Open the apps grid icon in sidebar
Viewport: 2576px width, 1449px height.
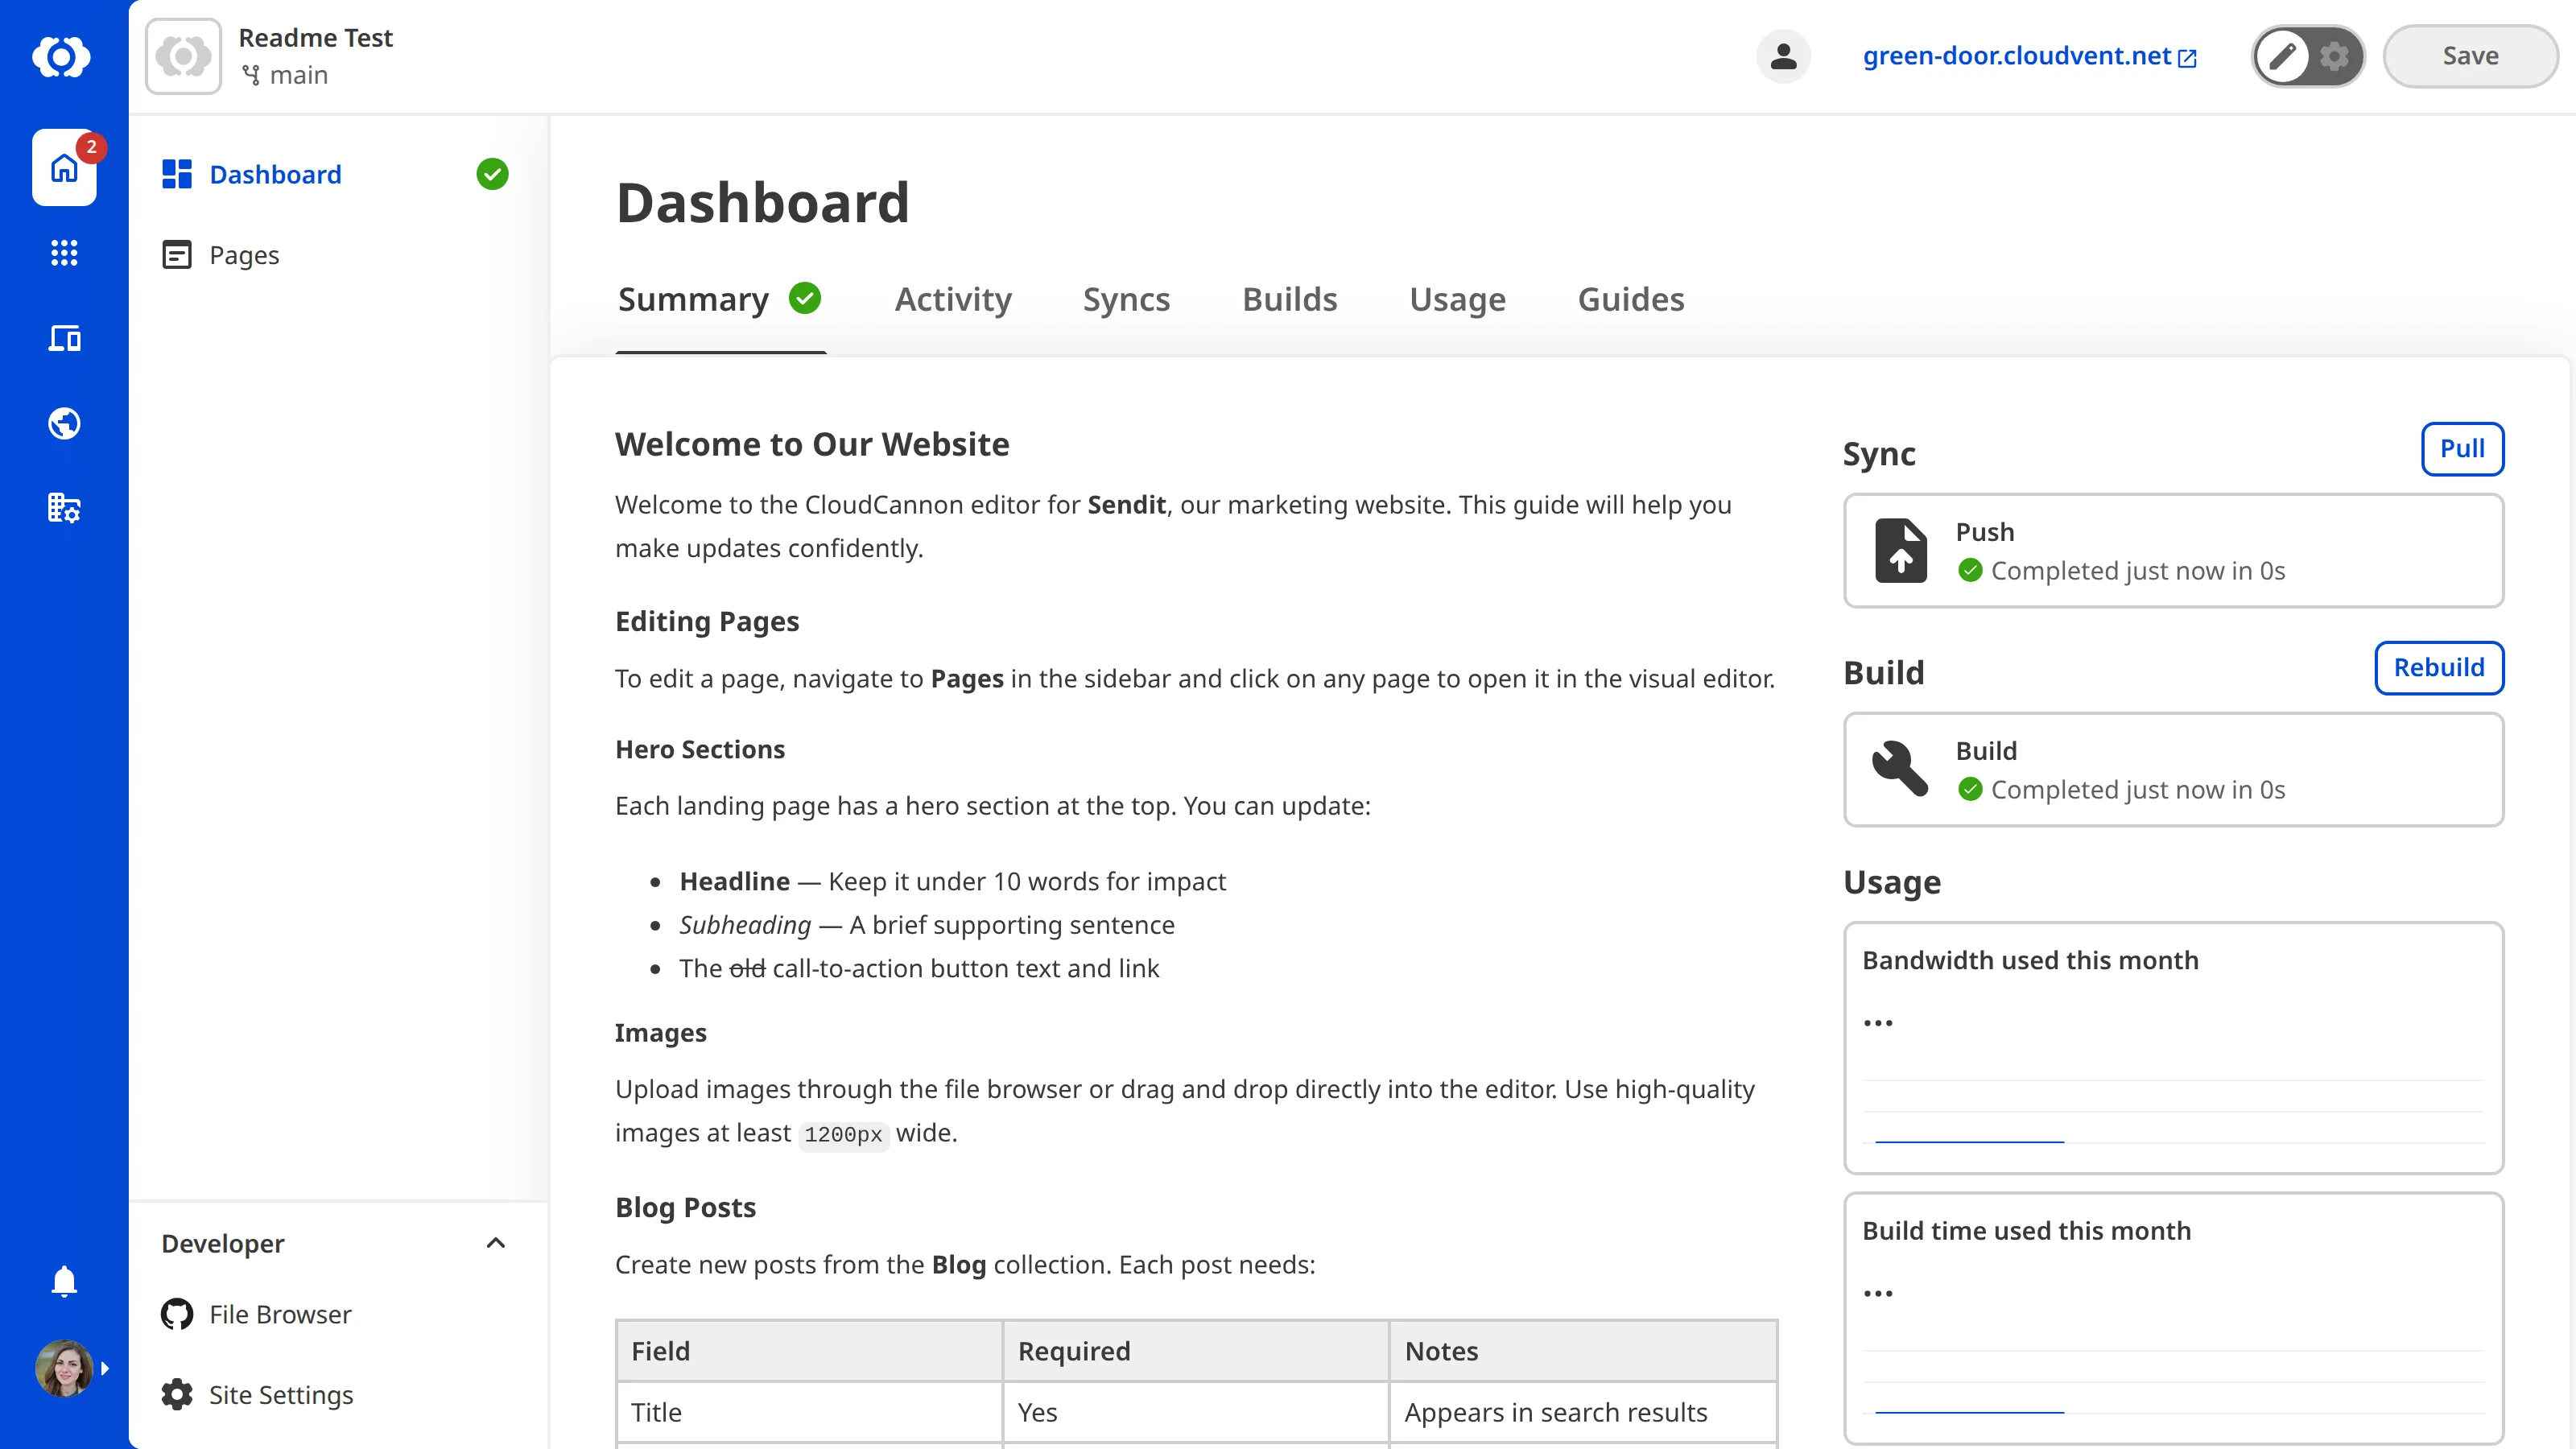[x=64, y=253]
